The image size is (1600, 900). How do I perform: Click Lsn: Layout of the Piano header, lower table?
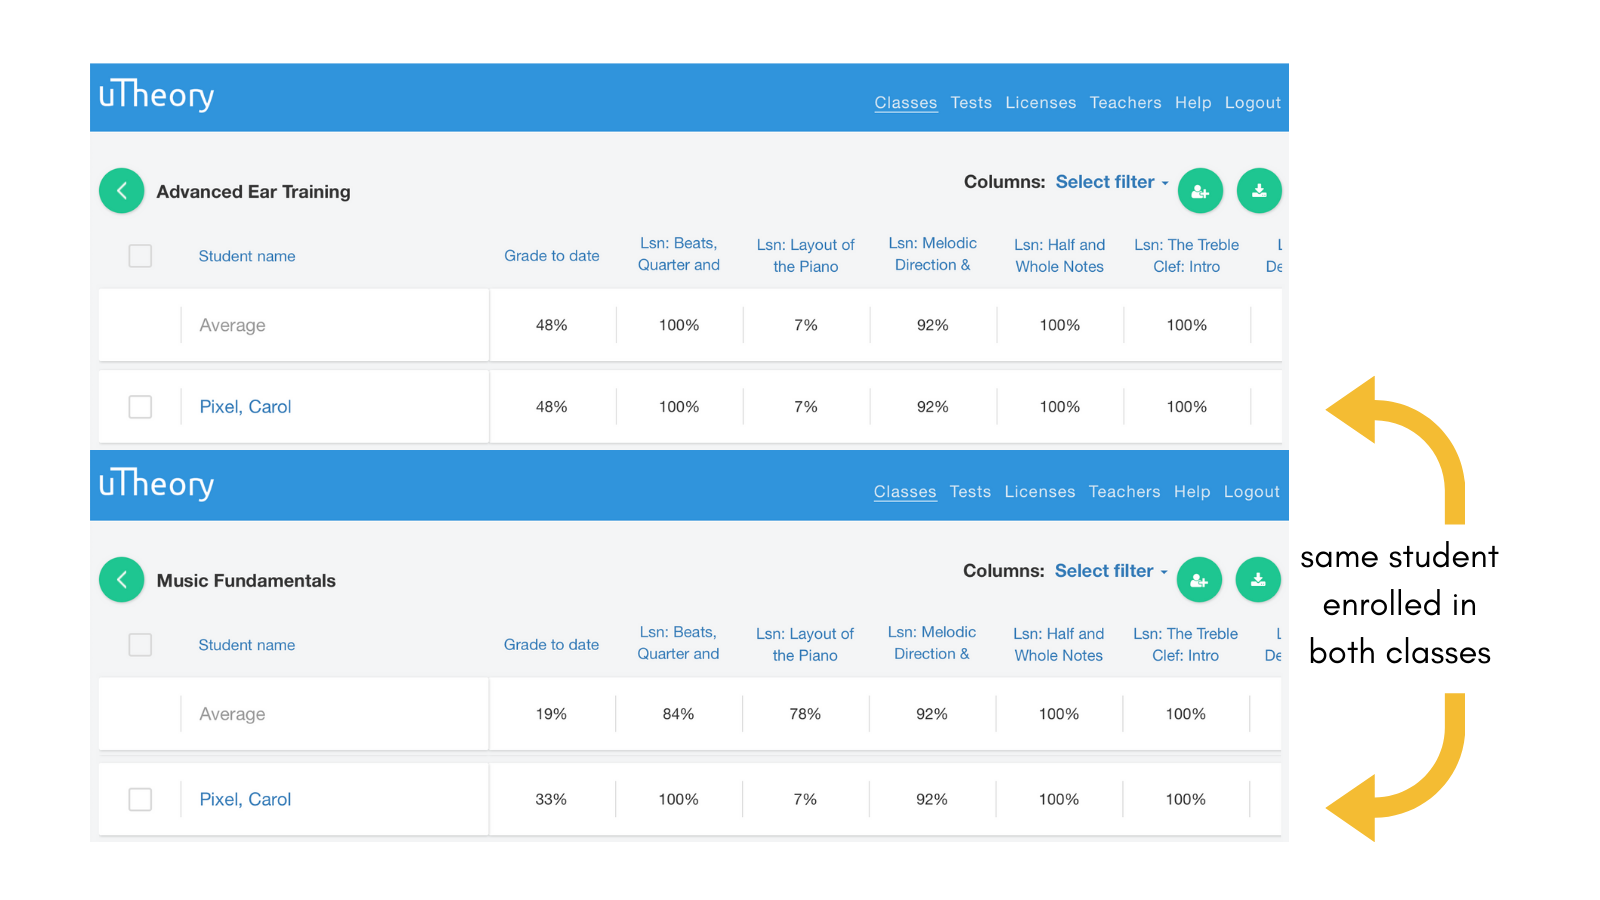[805, 645]
